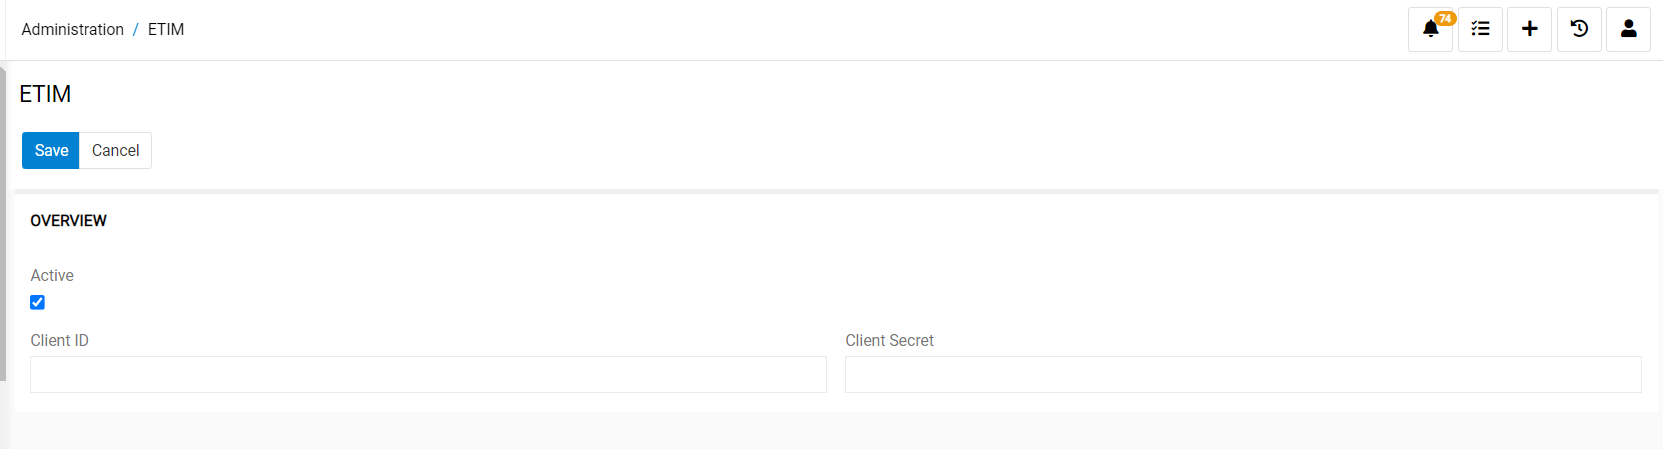
Task: Click the OVERVIEW section header
Action: (68, 221)
